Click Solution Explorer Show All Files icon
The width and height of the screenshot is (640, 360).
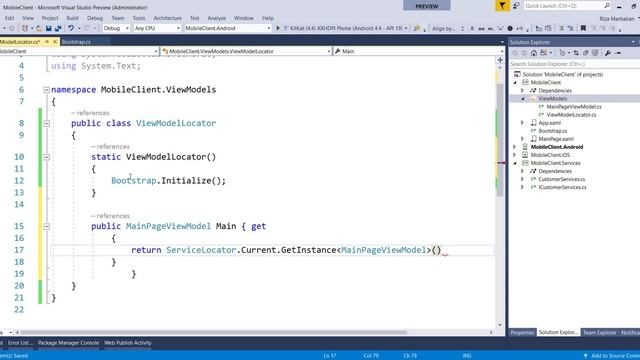tap(595, 53)
